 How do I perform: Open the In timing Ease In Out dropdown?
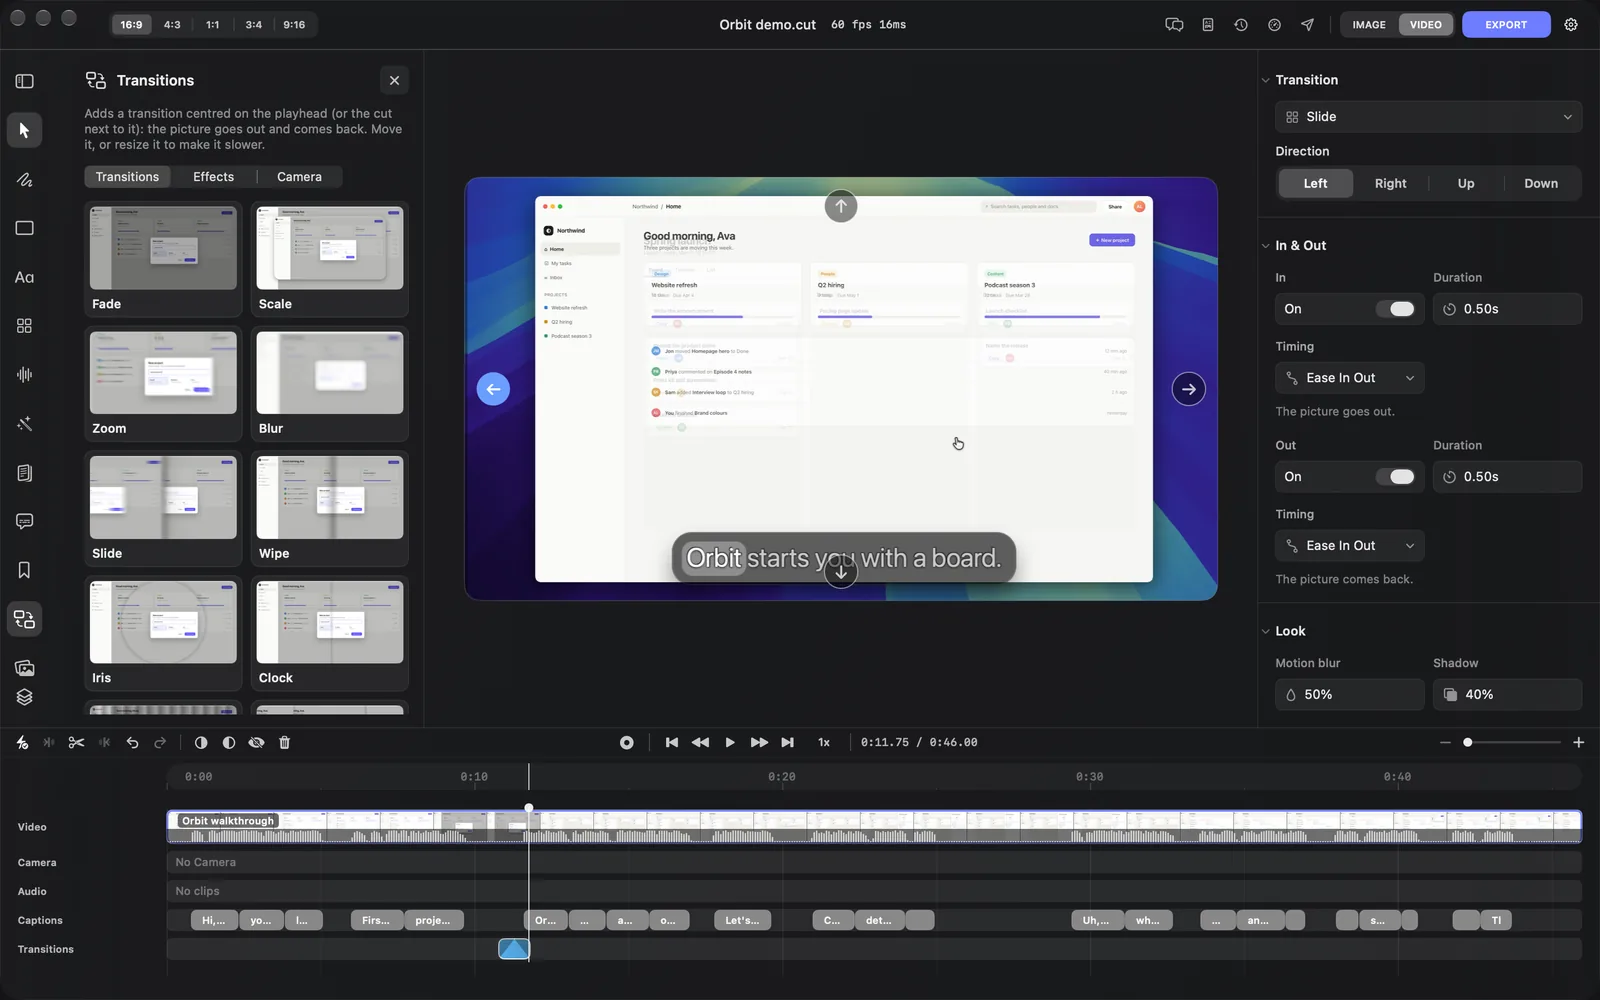[x=1349, y=378]
